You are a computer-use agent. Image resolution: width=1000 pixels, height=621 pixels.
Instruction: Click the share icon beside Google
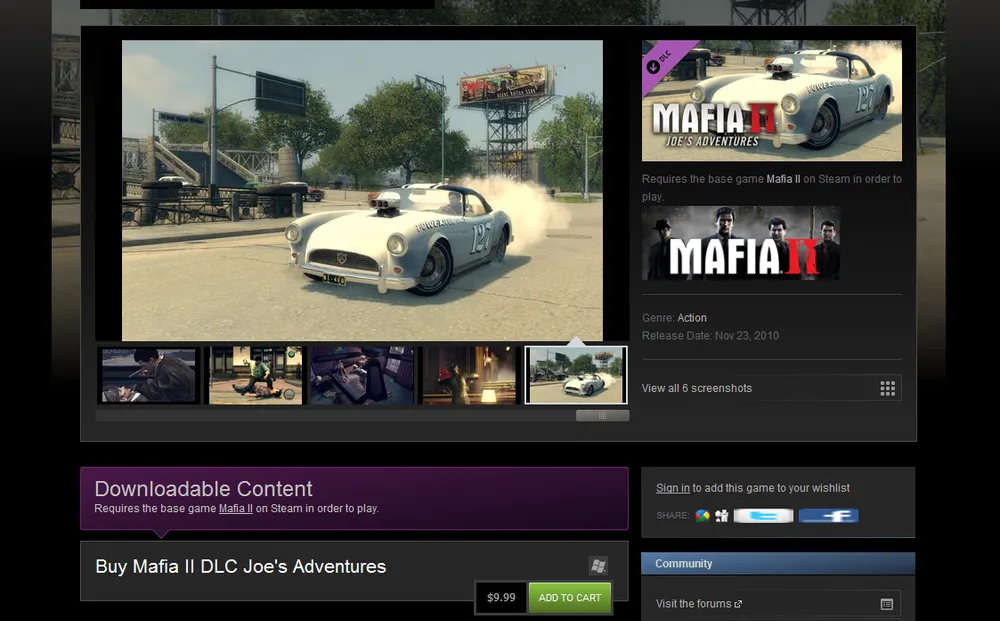(x=722, y=516)
